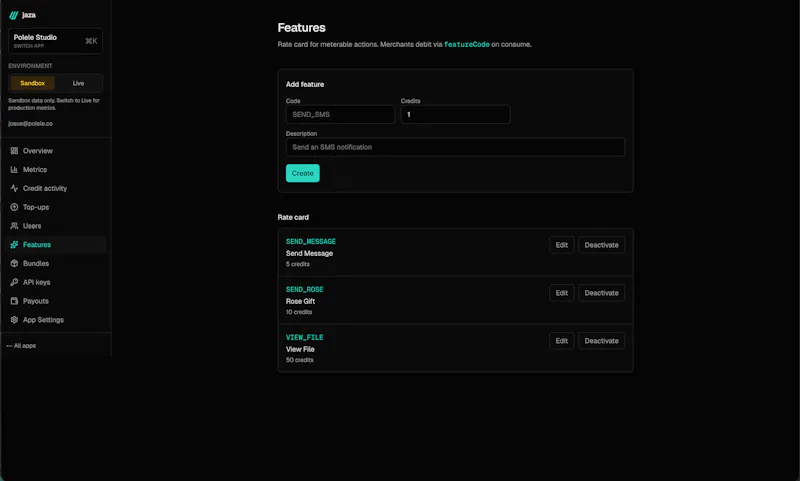Return to All apps
The width and height of the screenshot is (800, 481).
[21, 346]
